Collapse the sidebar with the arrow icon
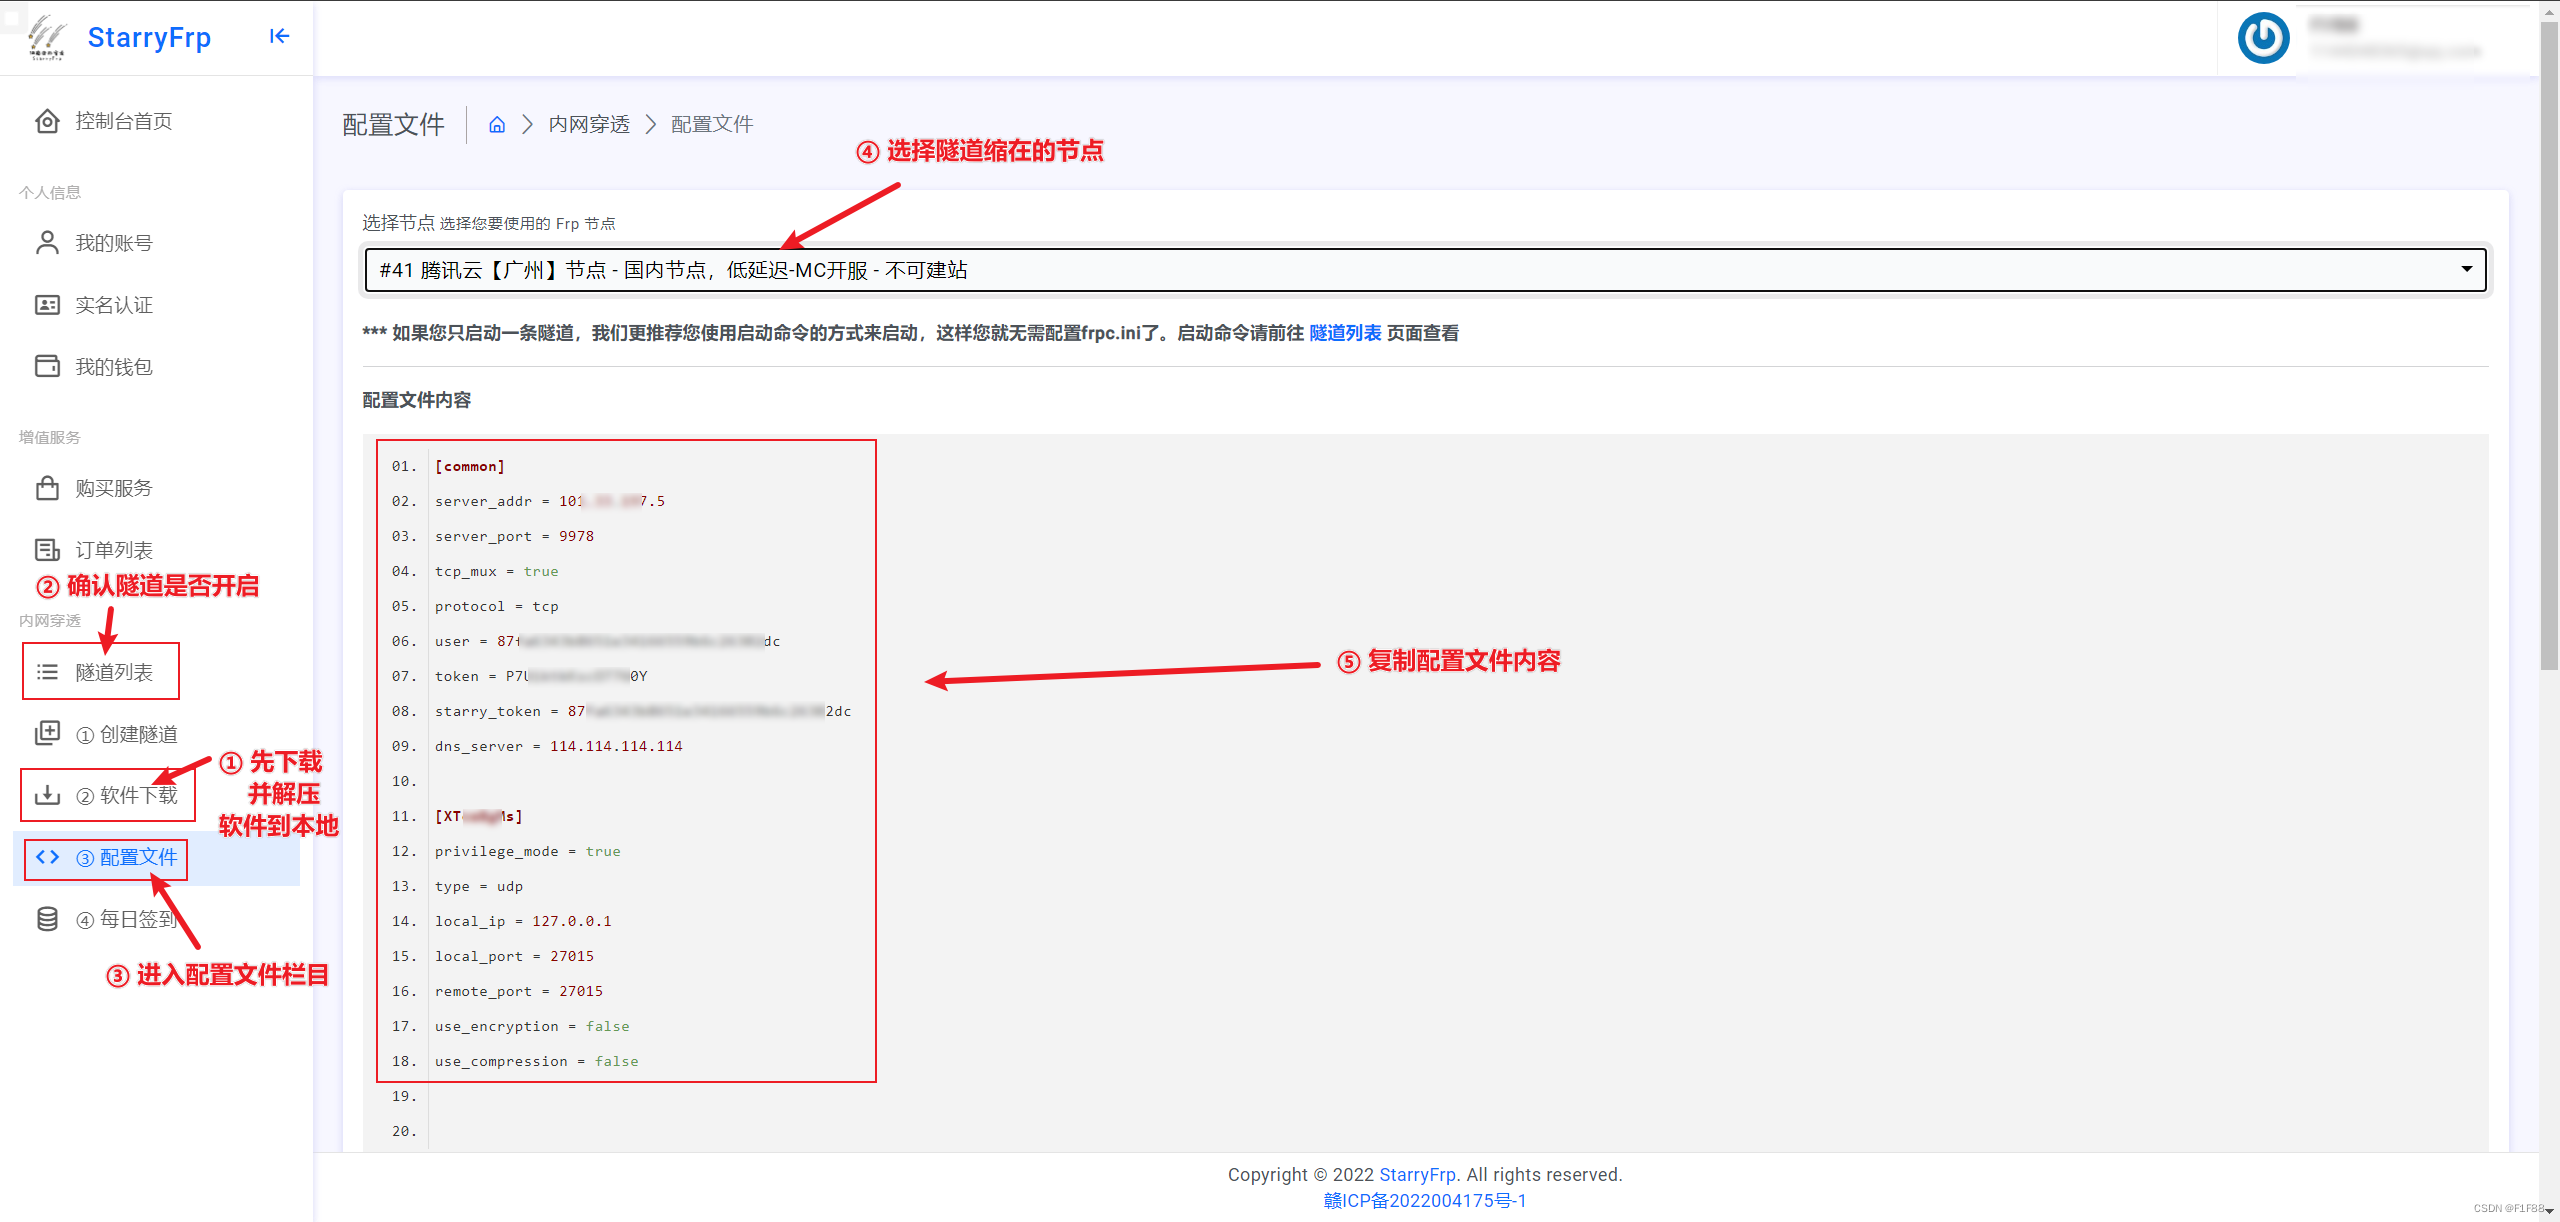 pos(279,37)
